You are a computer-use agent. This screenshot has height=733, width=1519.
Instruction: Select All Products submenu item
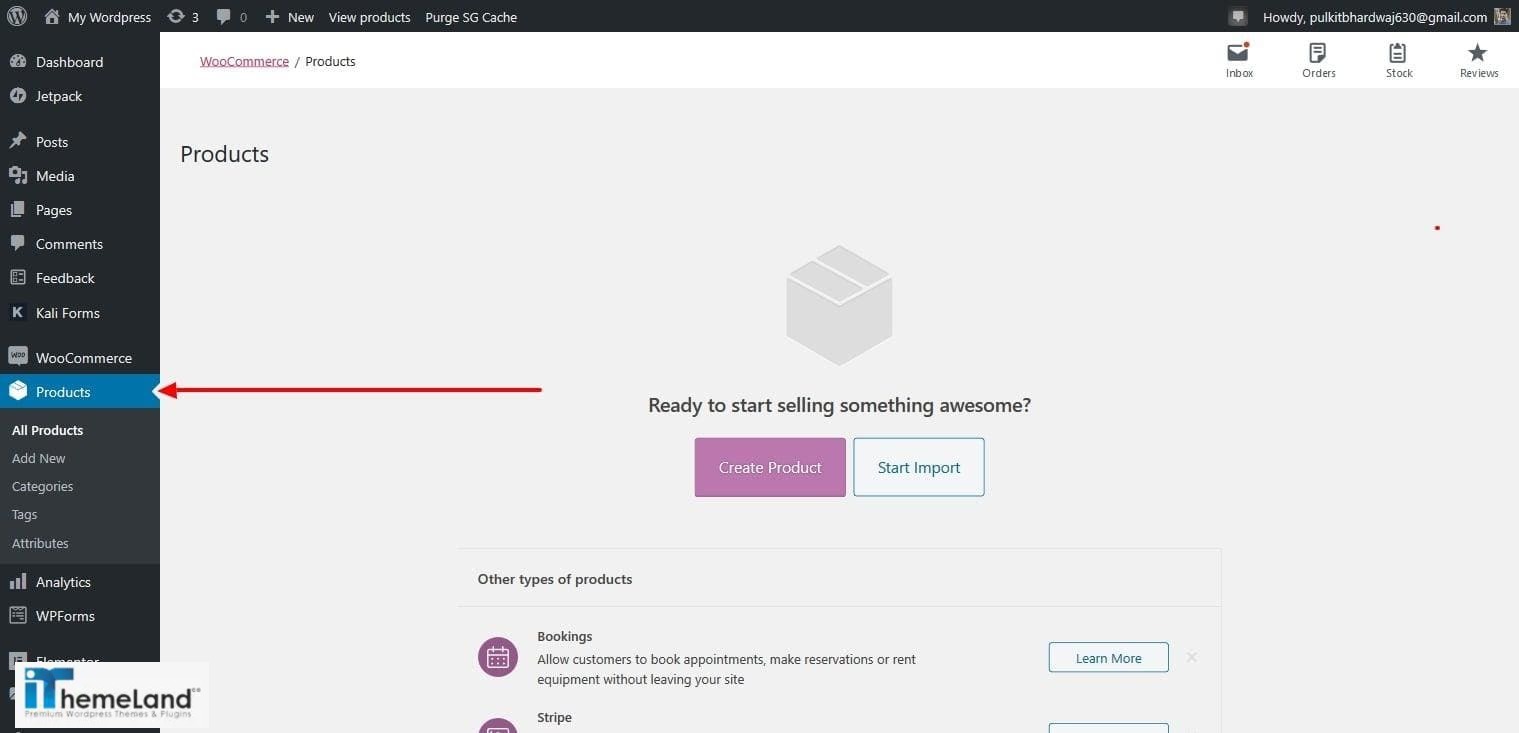click(x=47, y=430)
